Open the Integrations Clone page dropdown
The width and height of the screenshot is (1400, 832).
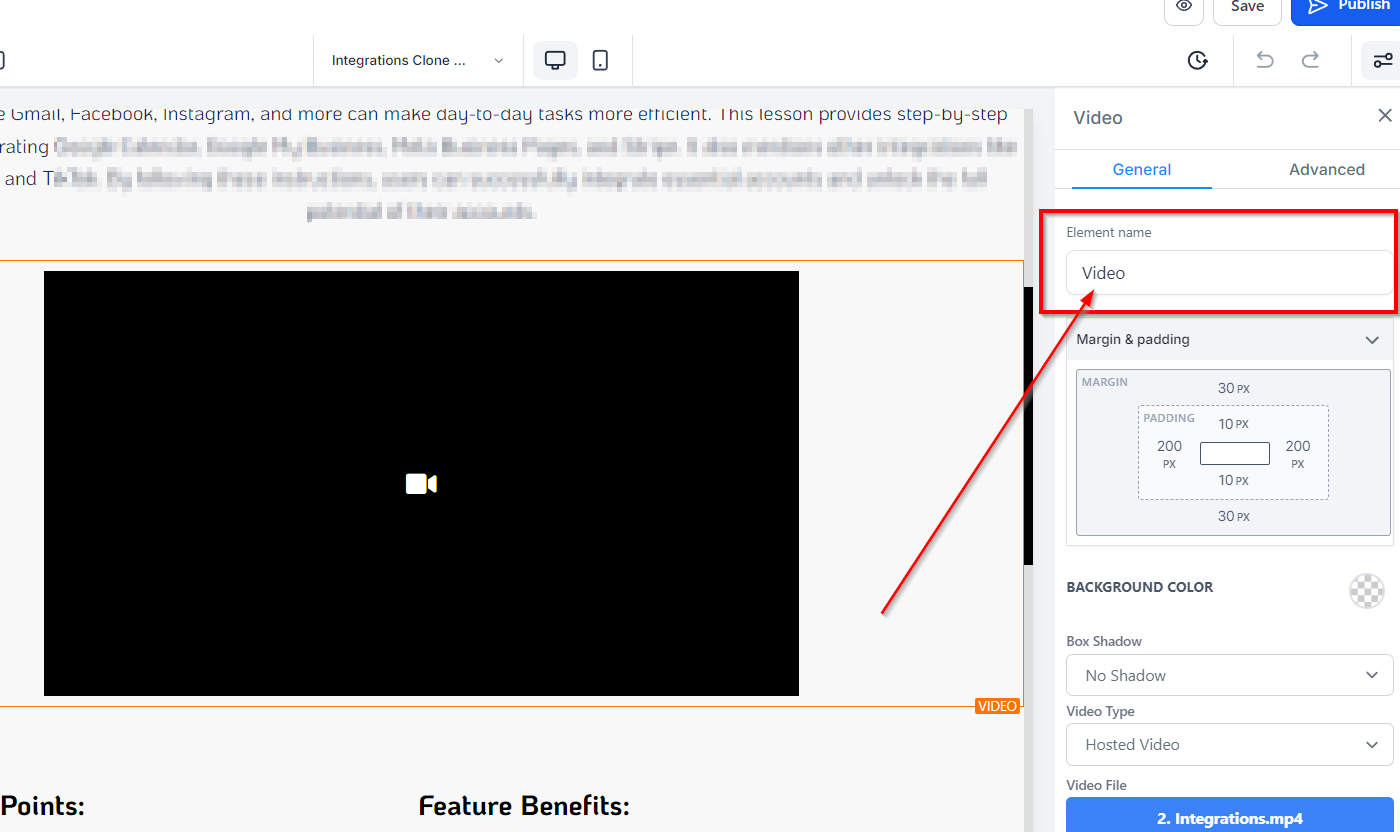pos(418,60)
